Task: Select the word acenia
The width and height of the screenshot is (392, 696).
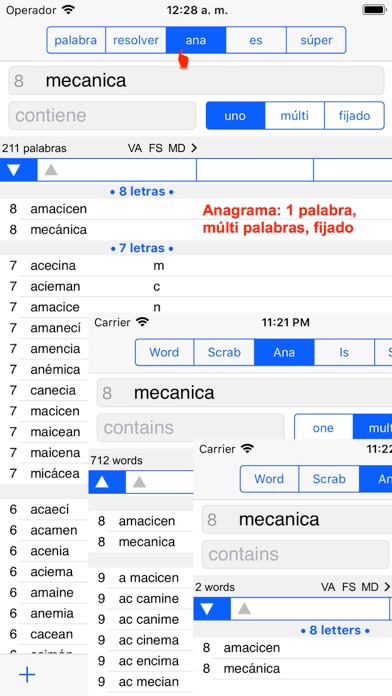Action: tap(50, 551)
